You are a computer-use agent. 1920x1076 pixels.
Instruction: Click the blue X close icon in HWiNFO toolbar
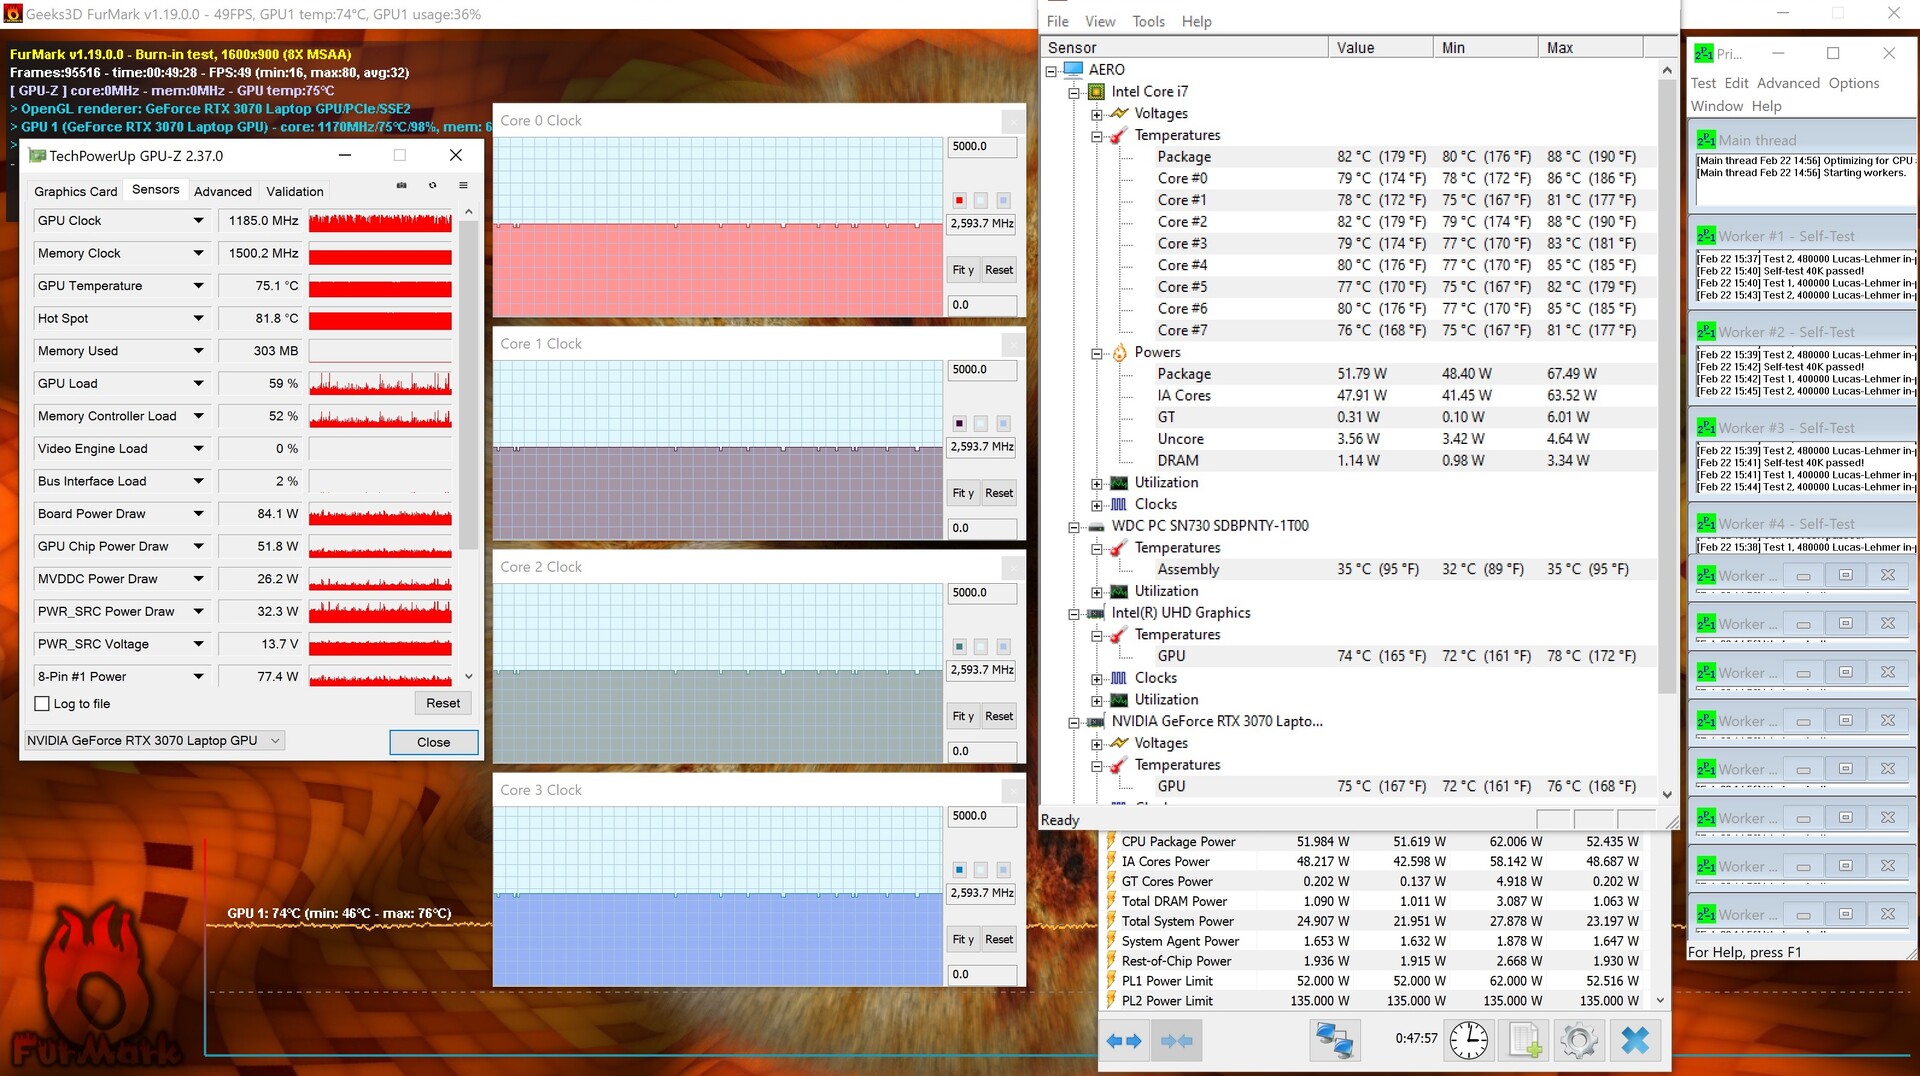[x=1635, y=1041]
